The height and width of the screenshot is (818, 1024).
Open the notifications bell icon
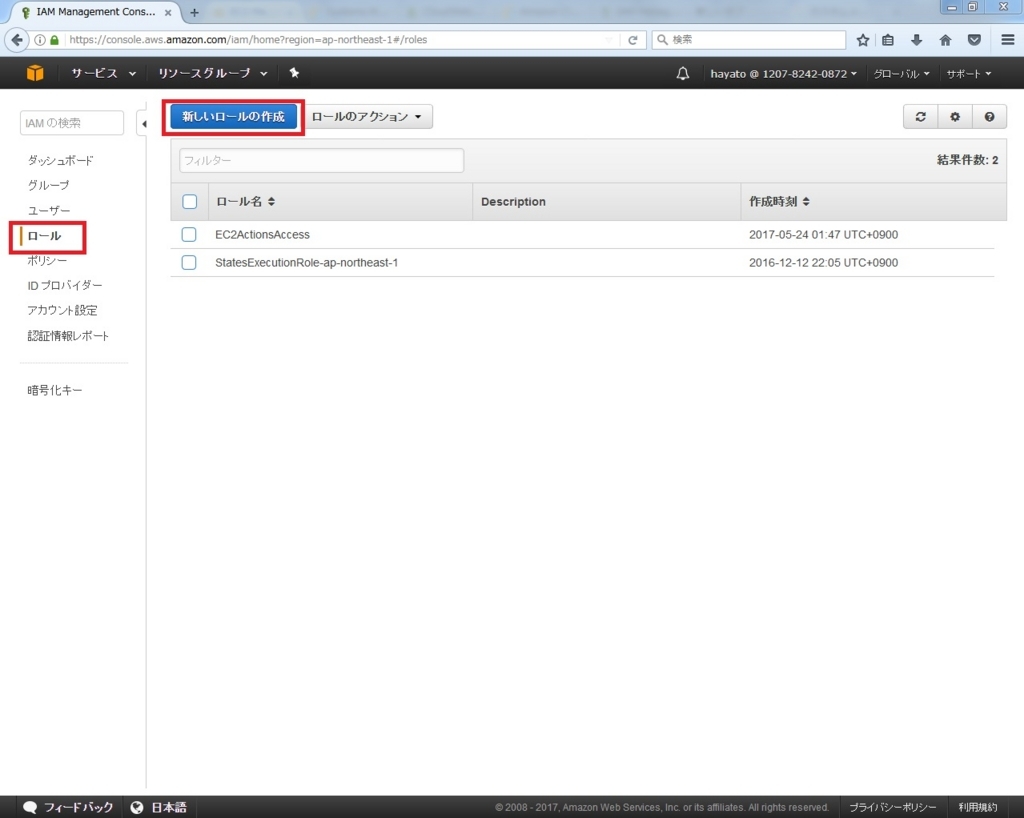pyautogui.click(x=682, y=74)
